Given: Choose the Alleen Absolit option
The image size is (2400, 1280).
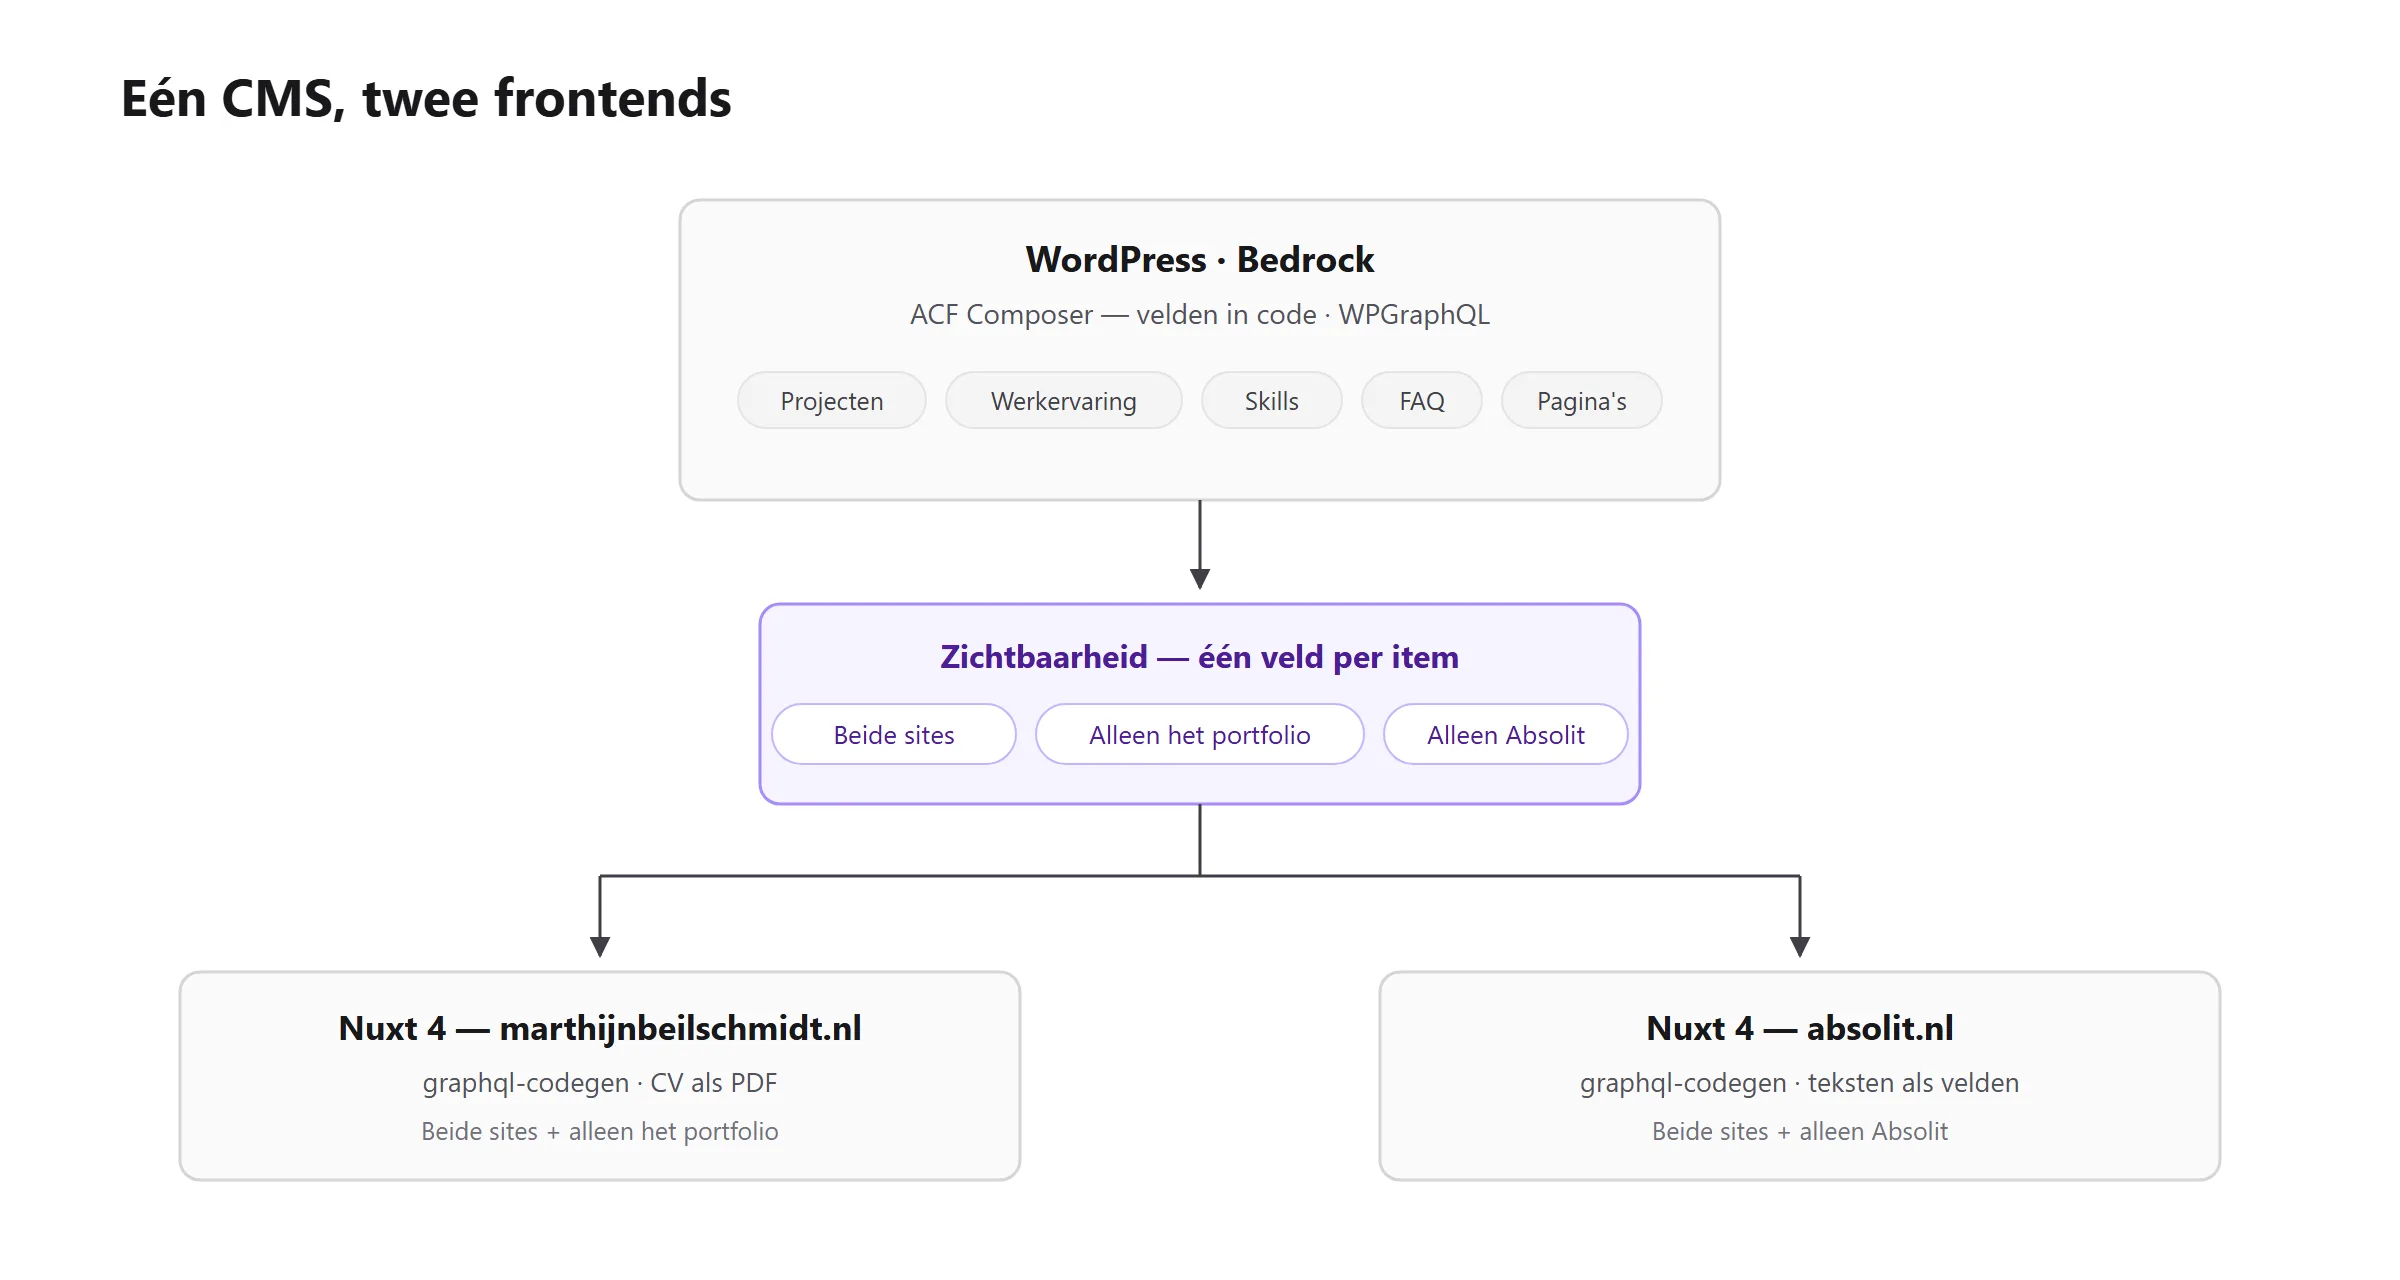Looking at the screenshot, I should point(1505,734).
